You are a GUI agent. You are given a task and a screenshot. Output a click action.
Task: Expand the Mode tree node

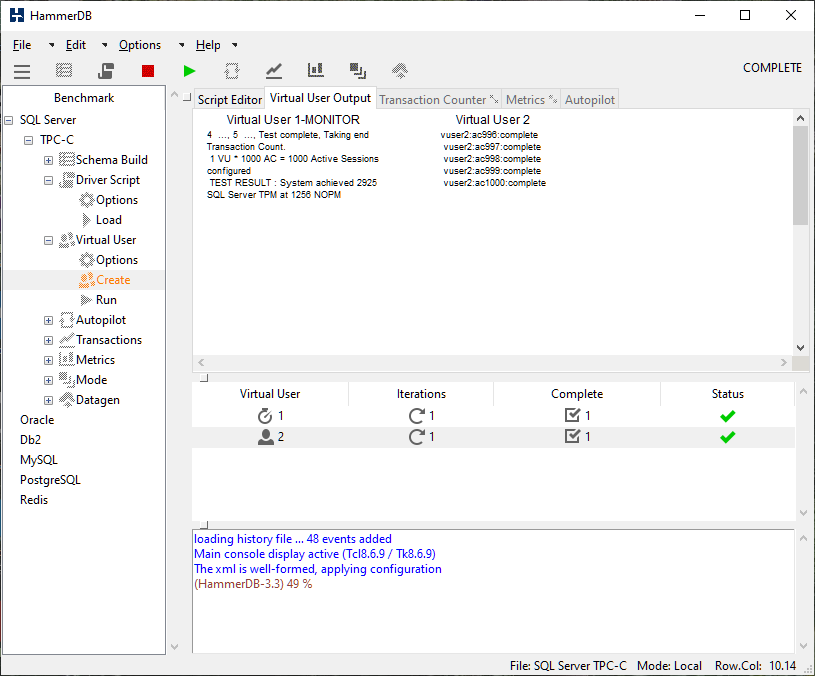click(48, 380)
